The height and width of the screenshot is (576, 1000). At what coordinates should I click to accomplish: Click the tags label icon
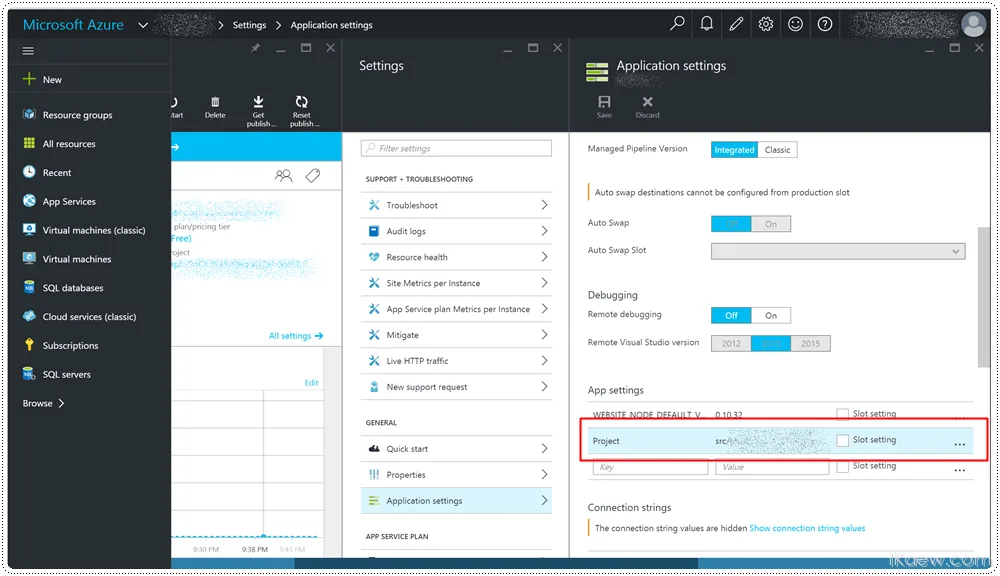click(x=312, y=175)
